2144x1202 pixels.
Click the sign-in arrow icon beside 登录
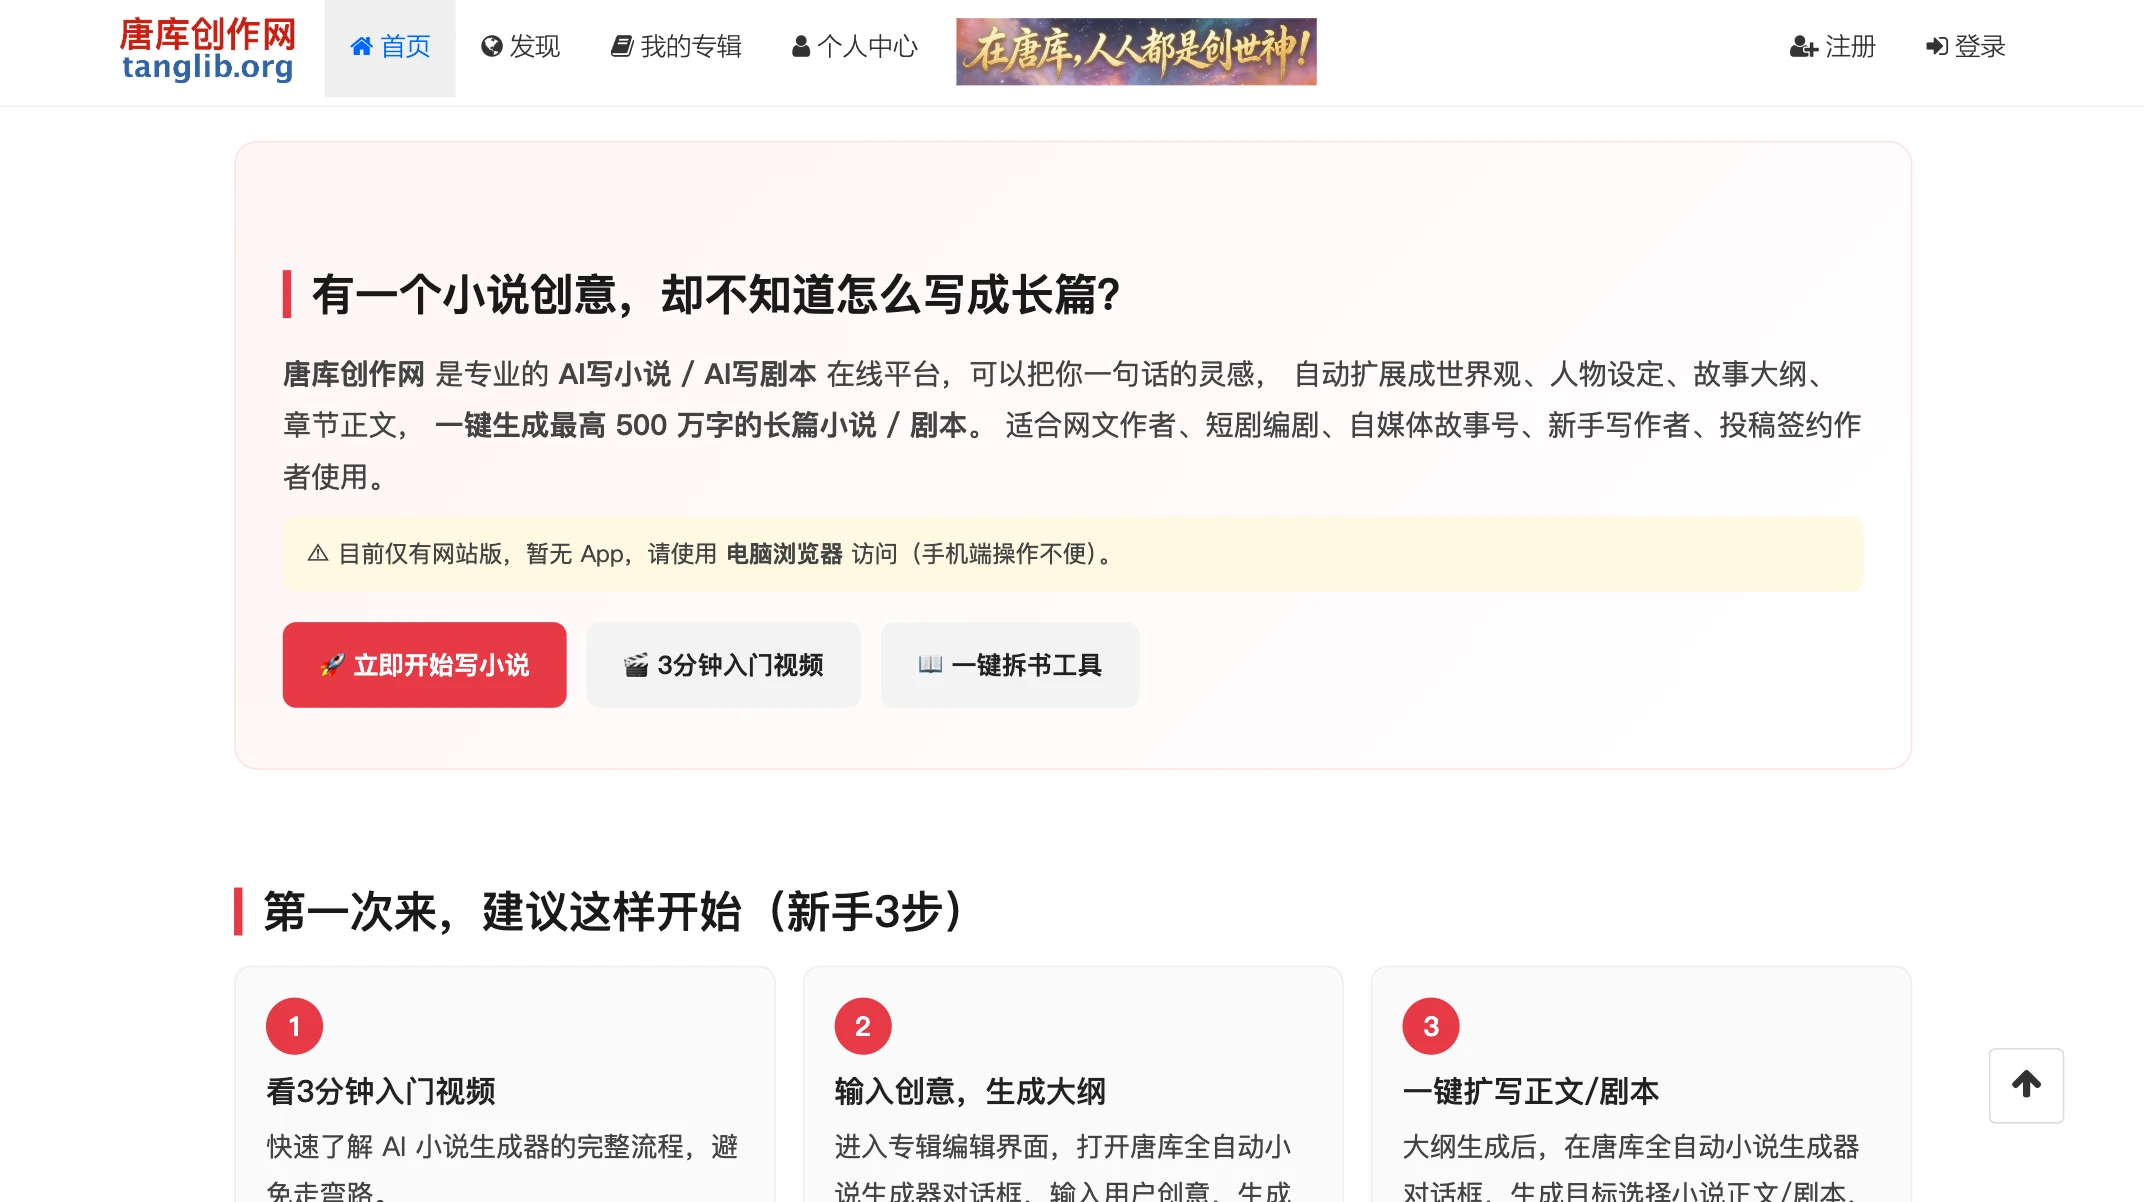tap(1937, 47)
